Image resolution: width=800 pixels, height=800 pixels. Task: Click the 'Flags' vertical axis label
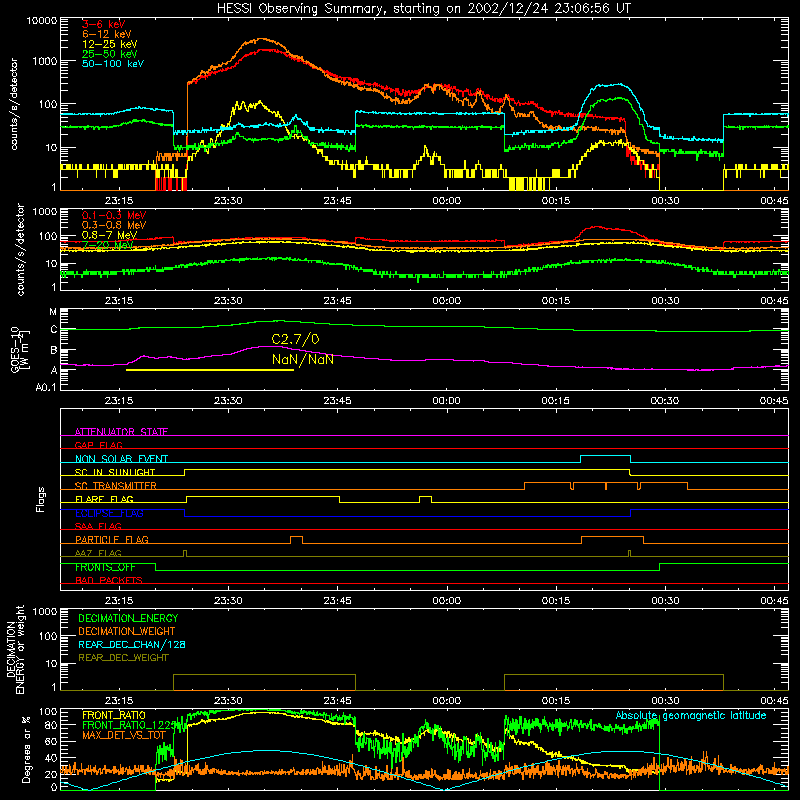click(x=41, y=499)
